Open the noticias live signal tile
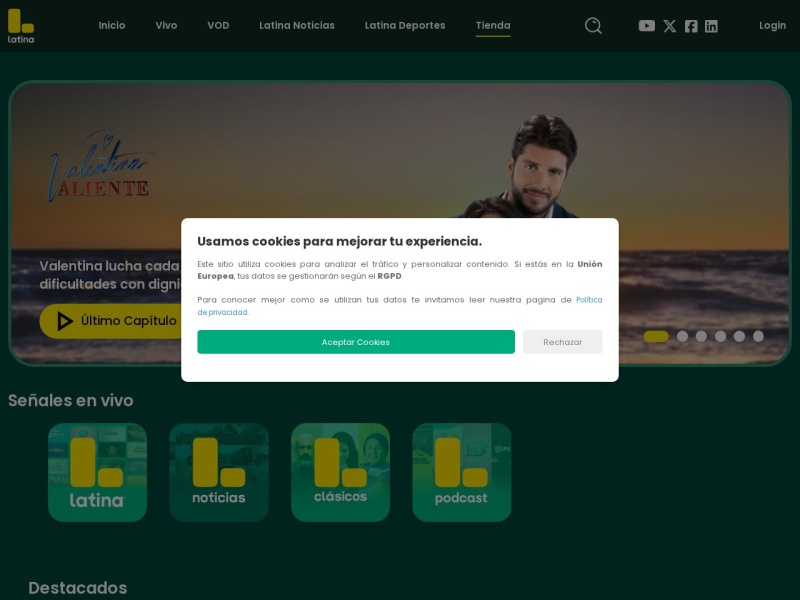This screenshot has height=600, width=800. tap(219, 472)
